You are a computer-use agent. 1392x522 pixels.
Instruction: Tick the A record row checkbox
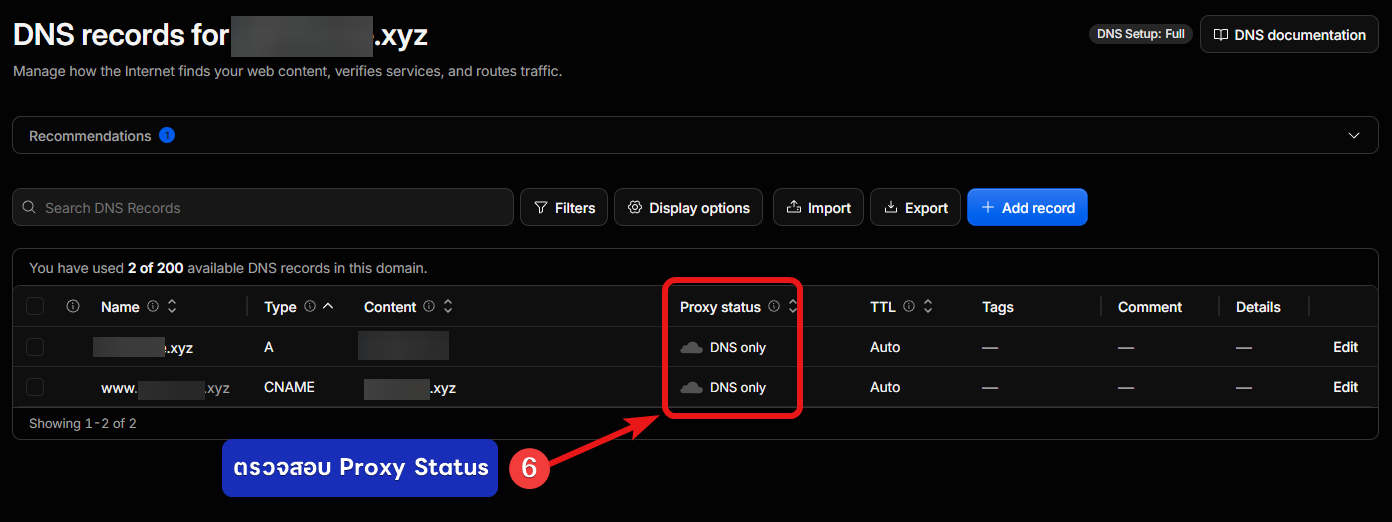[35, 347]
